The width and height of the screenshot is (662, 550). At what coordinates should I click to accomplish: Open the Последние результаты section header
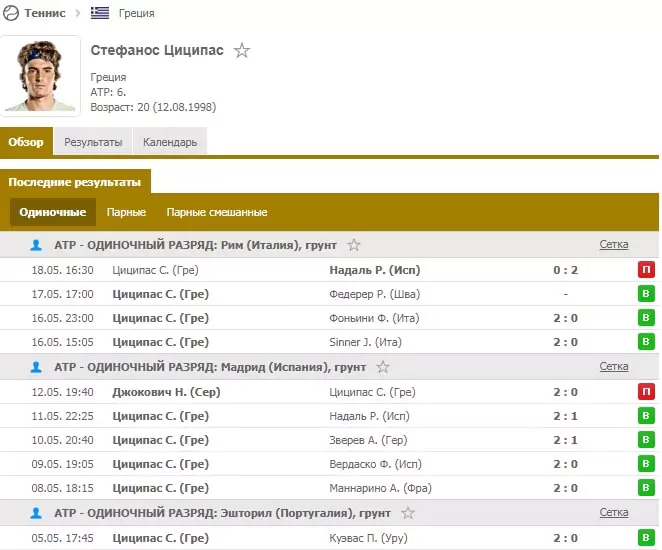coord(75,182)
